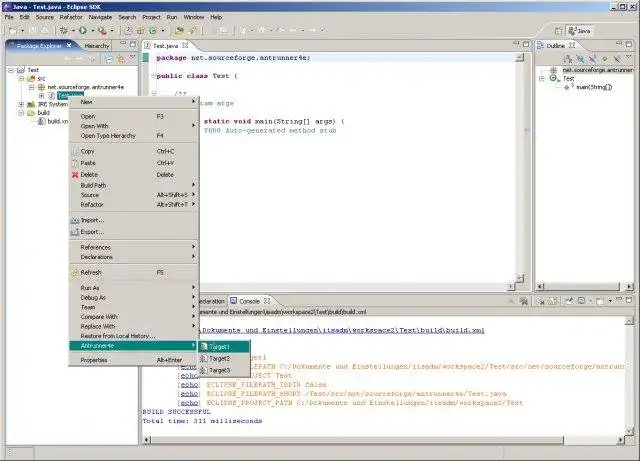Toggle Scroll Lock in Console toolbar
This screenshot has width=640, height=461.
point(553,301)
